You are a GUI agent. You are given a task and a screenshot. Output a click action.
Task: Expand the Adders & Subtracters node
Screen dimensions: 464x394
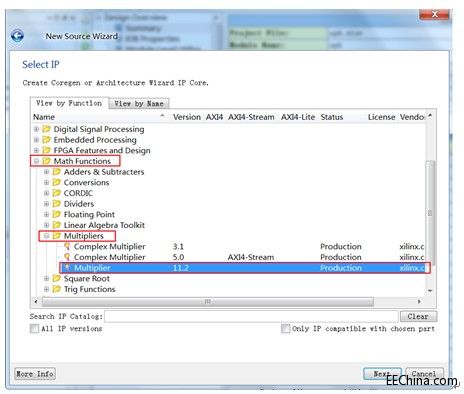tap(46, 172)
